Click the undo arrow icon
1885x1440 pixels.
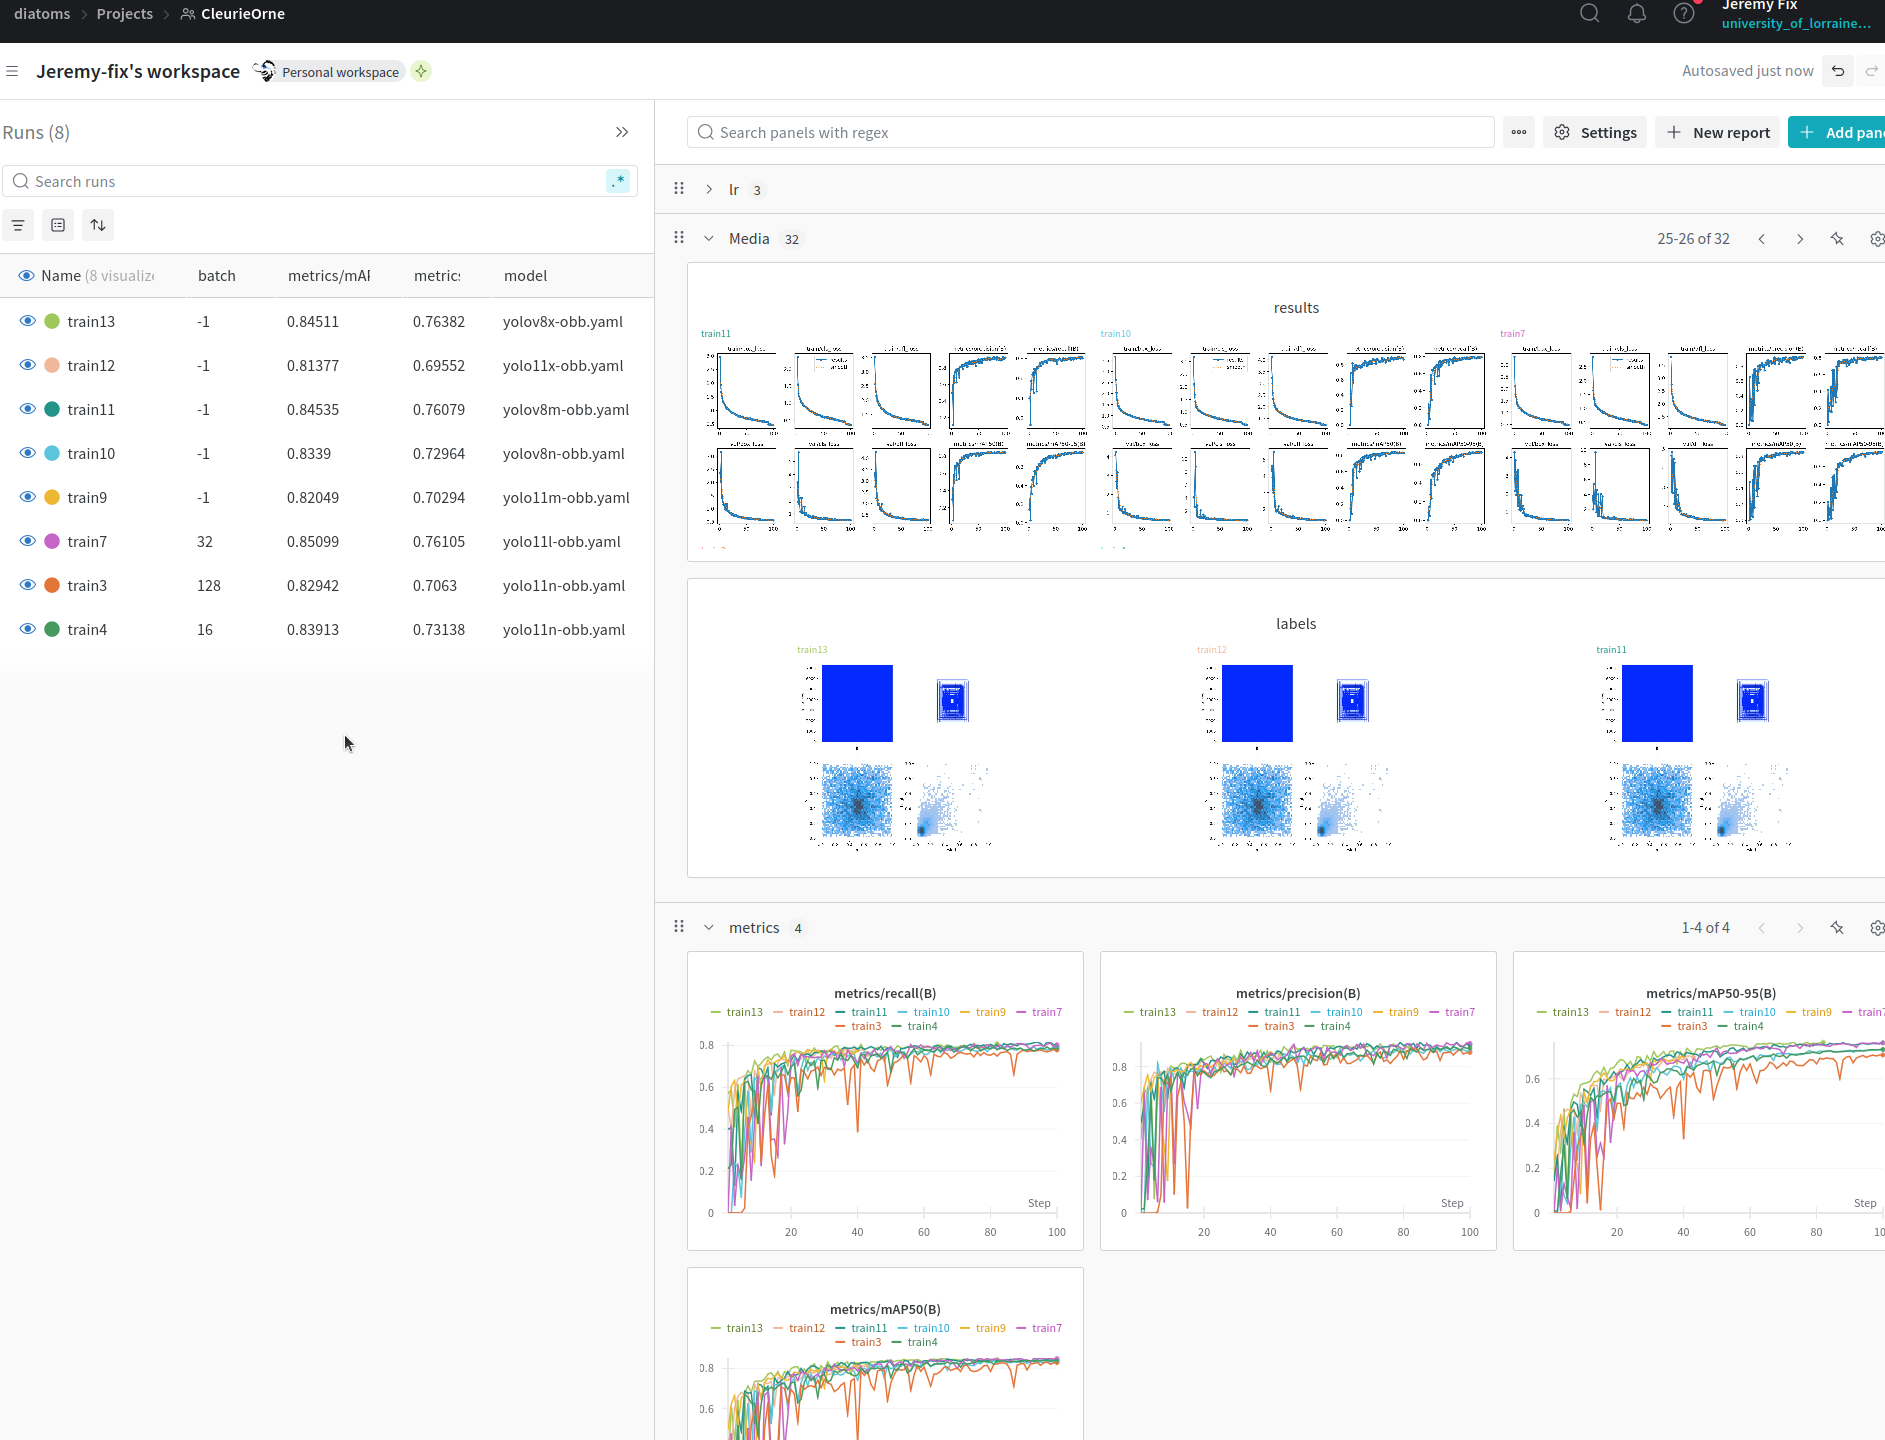click(1838, 71)
